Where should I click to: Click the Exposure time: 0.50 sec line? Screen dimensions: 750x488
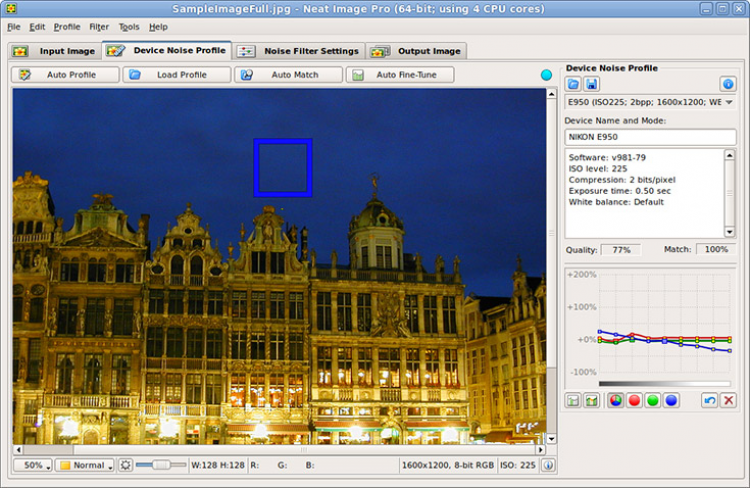[x=619, y=191]
